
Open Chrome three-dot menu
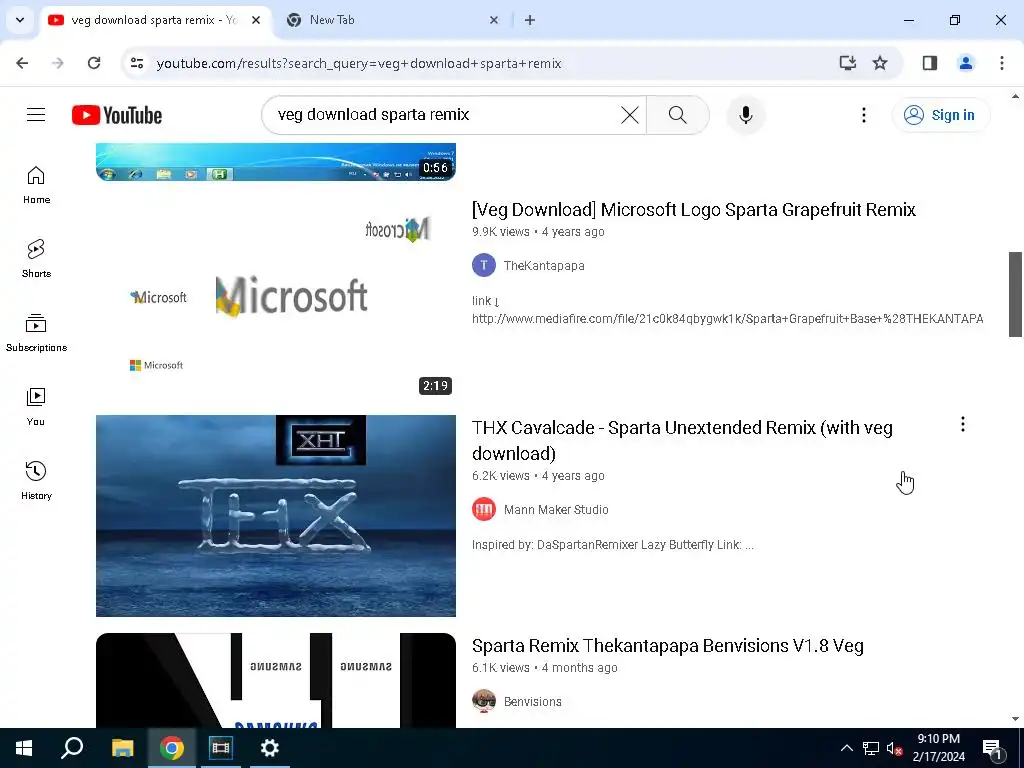point(1002,63)
